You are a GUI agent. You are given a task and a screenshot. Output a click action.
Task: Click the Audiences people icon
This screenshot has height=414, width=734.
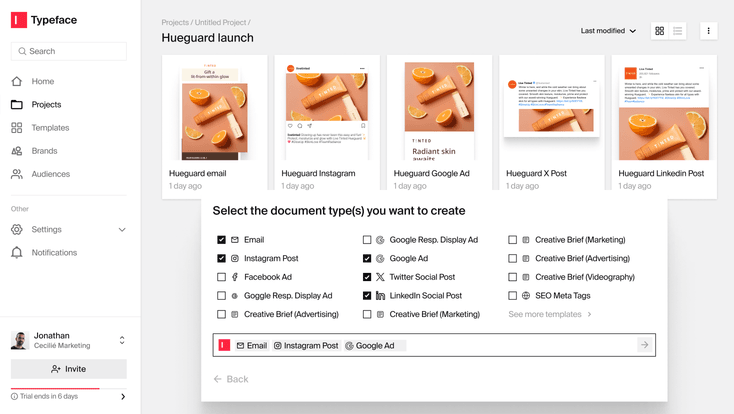pyautogui.click(x=17, y=174)
